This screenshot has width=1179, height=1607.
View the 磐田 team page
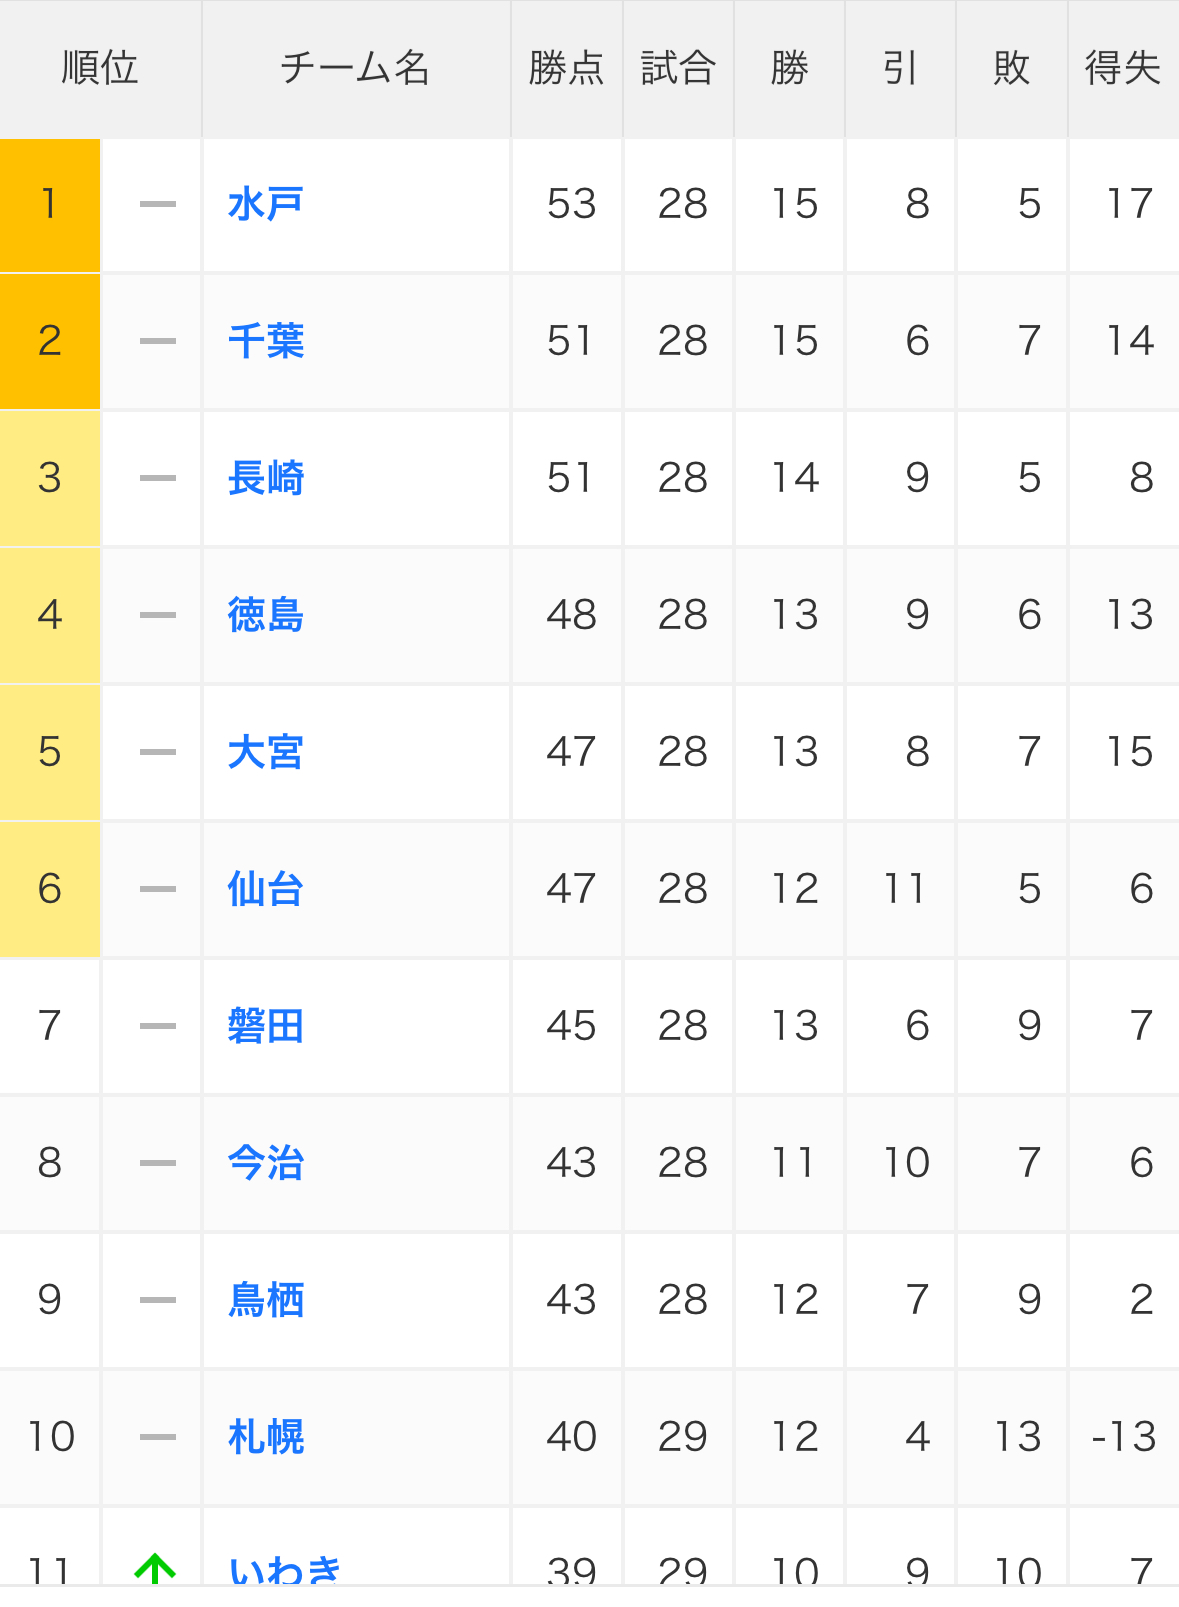point(265,1026)
